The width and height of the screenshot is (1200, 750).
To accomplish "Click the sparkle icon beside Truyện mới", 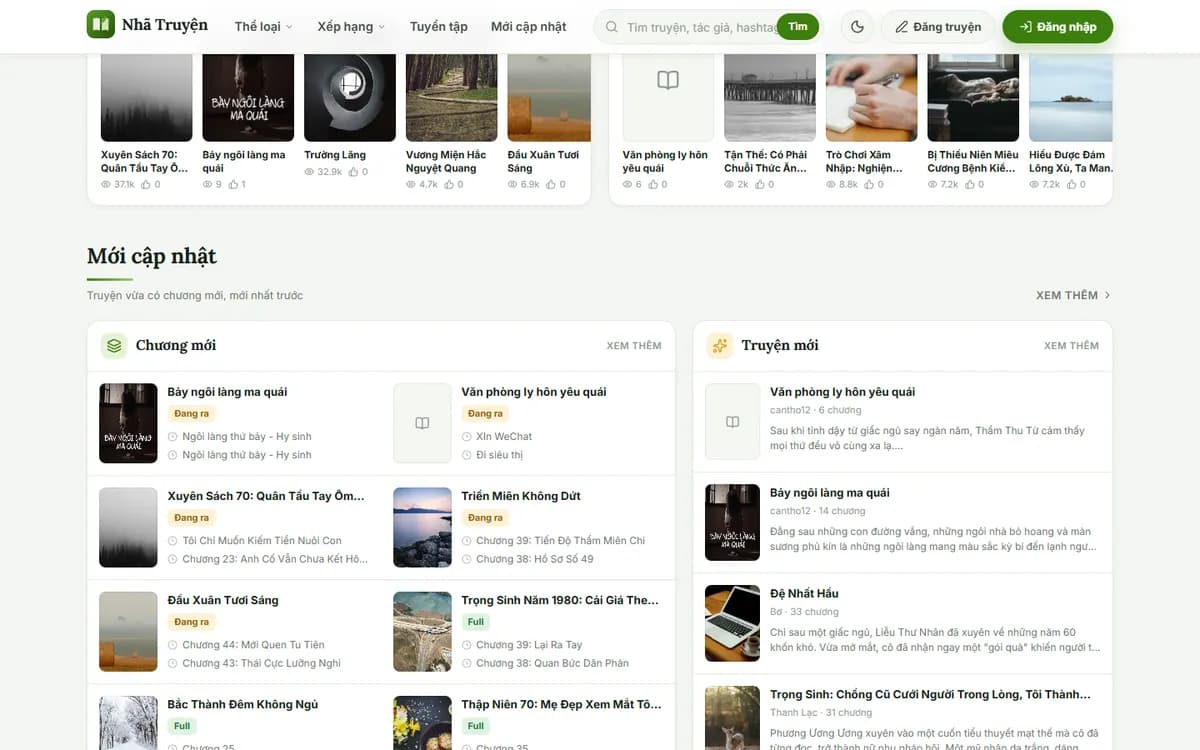I will point(719,345).
